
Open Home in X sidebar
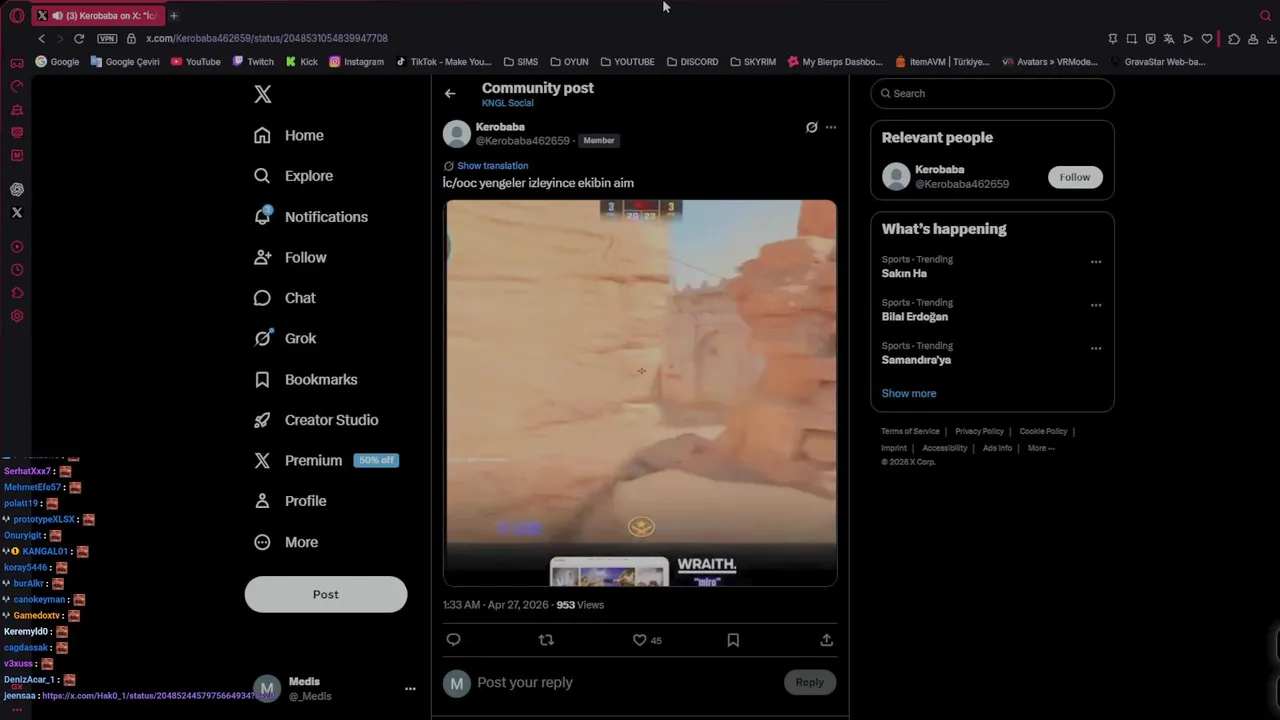pos(289,135)
